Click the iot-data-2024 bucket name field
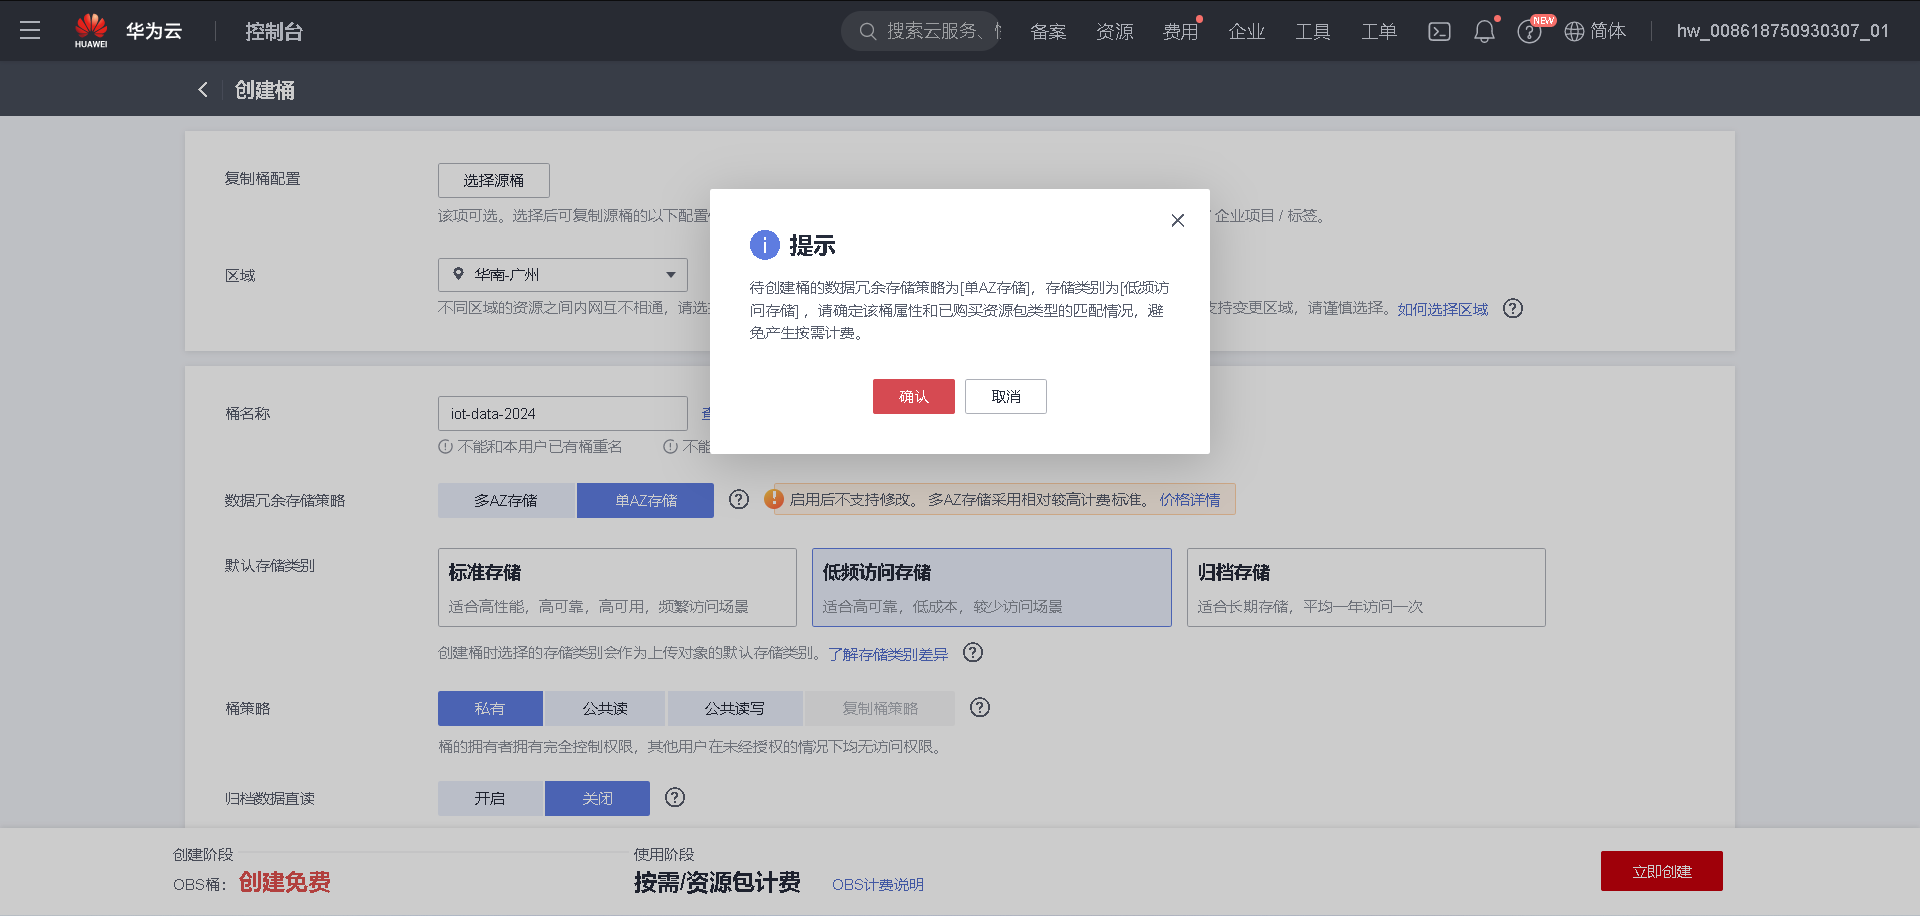The height and width of the screenshot is (916, 1920). click(562, 413)
